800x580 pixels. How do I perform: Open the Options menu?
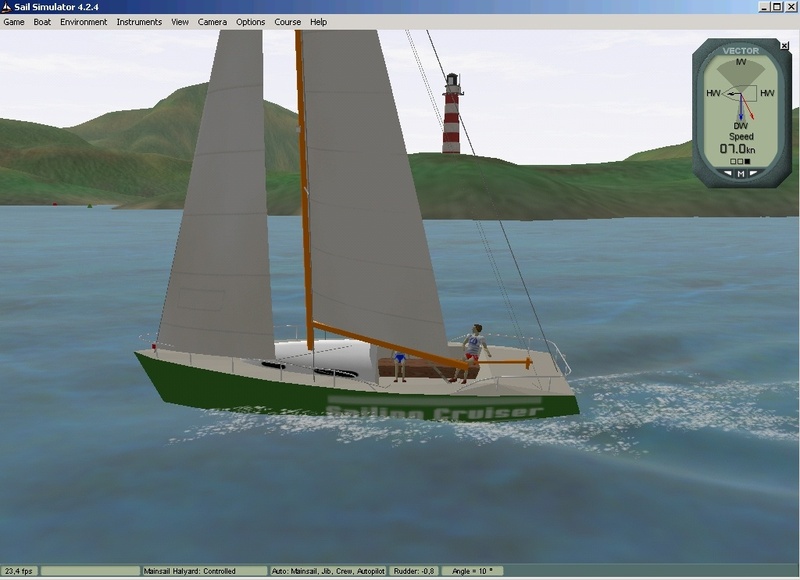coord(251,22)
